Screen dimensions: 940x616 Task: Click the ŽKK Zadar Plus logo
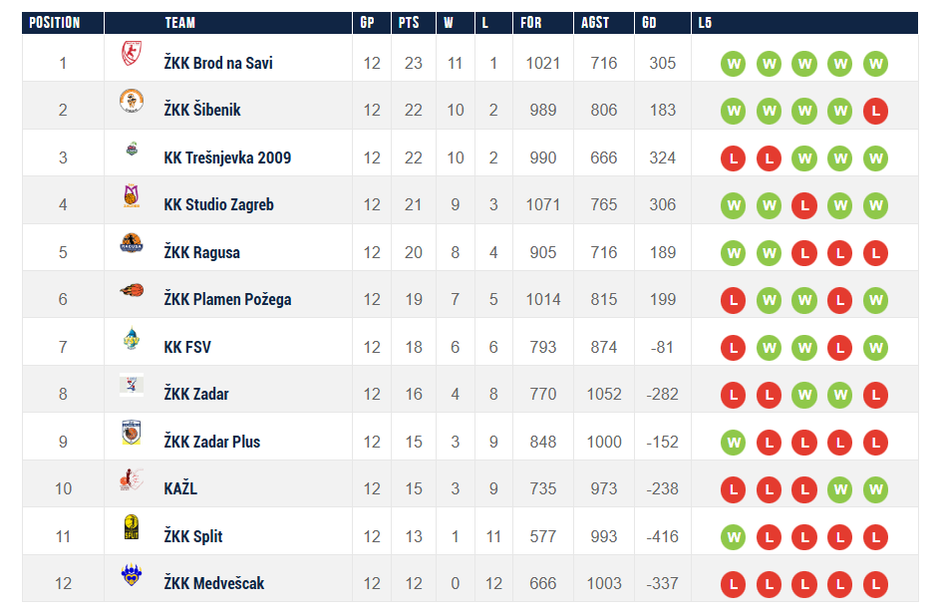click(x=131, y=433)
